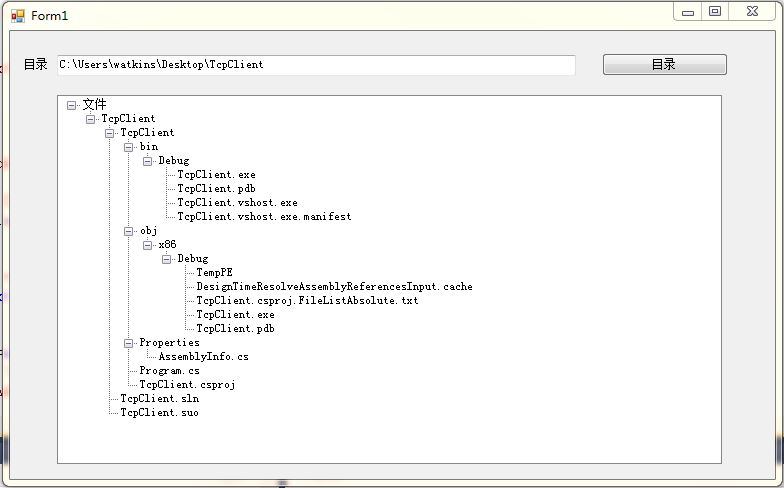Select AssemblyInfo.cs file
This screenshot has width=784, height=488.
click(x=204, y=356)
